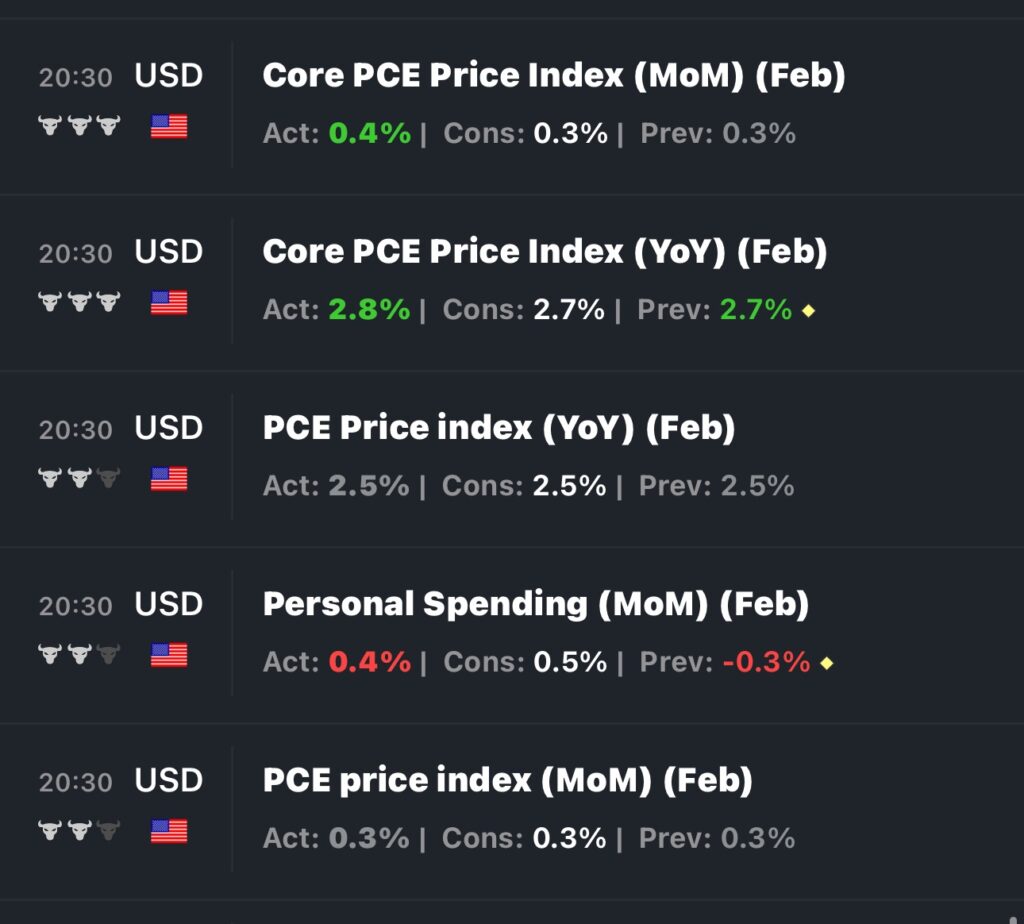Viewport: 1024px width, 924px height.
Task: Click consensus value 0.5% for Personal Spending
Action: (x=570, y=662)
